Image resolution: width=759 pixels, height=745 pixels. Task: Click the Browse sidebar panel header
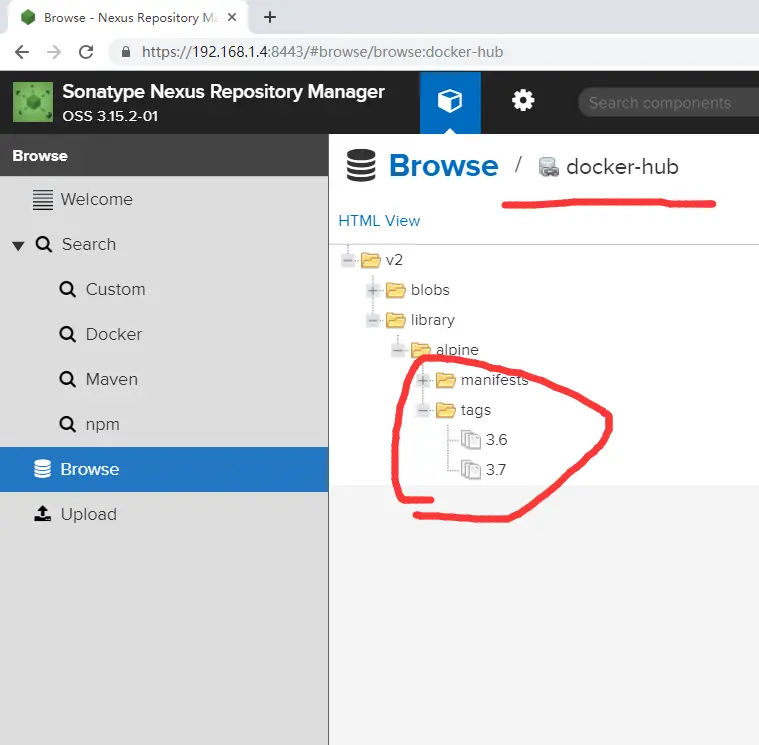coord(164,155)
